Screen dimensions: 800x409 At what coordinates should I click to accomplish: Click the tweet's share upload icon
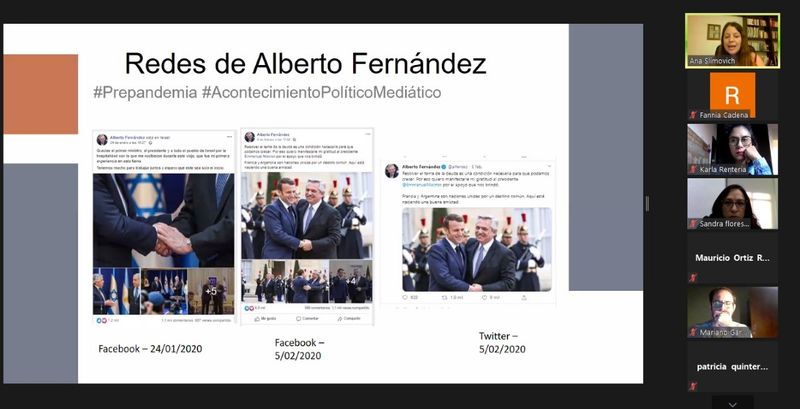pos(522,297)
